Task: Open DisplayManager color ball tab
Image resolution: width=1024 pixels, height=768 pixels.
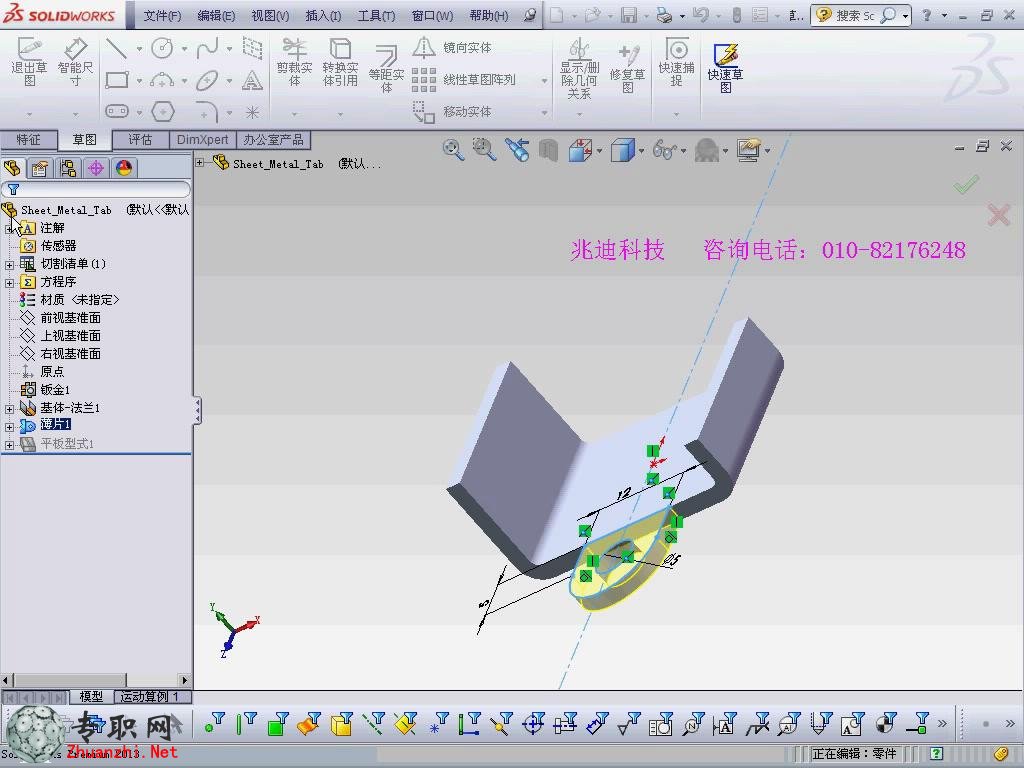Action: point(124,168)
